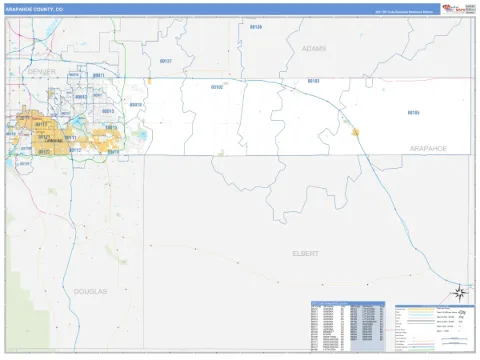Viewport: 480px width, 360px height.
Task: Select the ARAPAHOE county label
Action: point(428,149)
